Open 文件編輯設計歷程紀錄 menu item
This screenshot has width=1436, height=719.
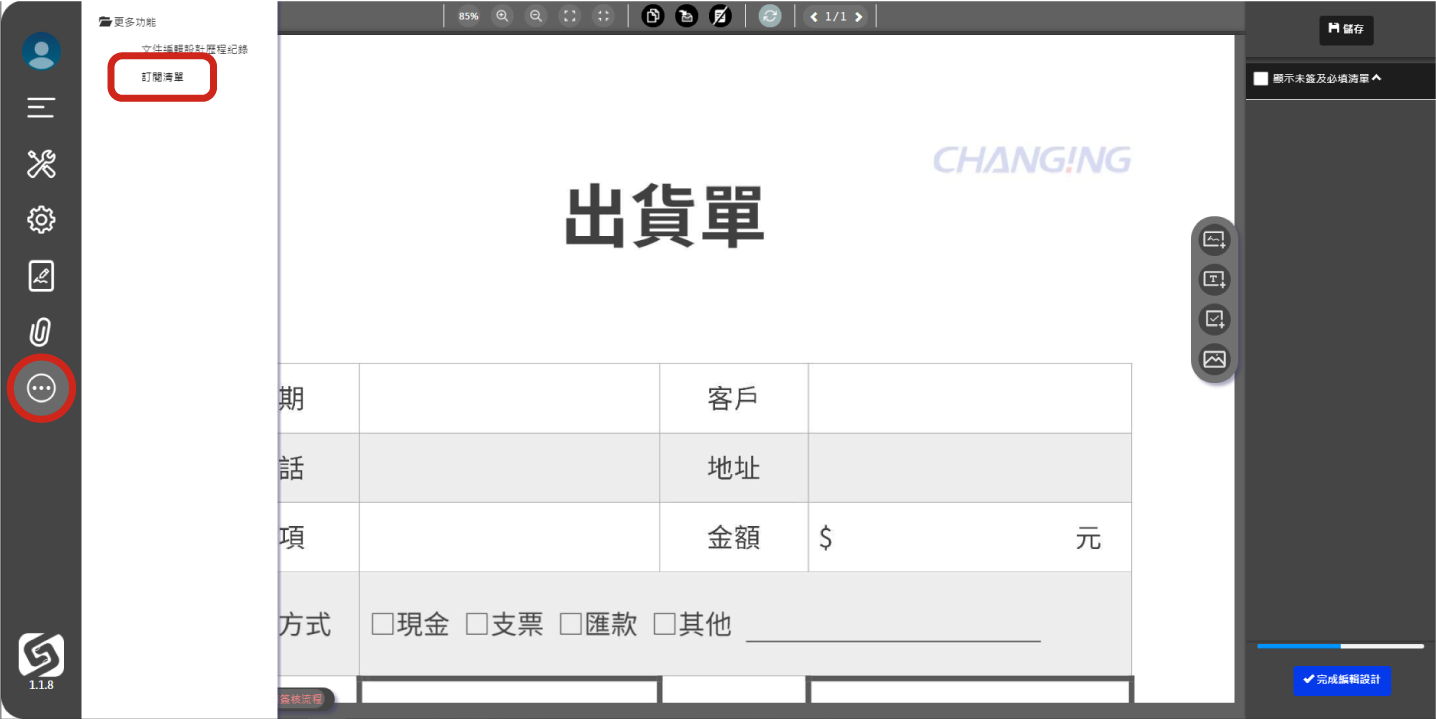pos(194,49)
